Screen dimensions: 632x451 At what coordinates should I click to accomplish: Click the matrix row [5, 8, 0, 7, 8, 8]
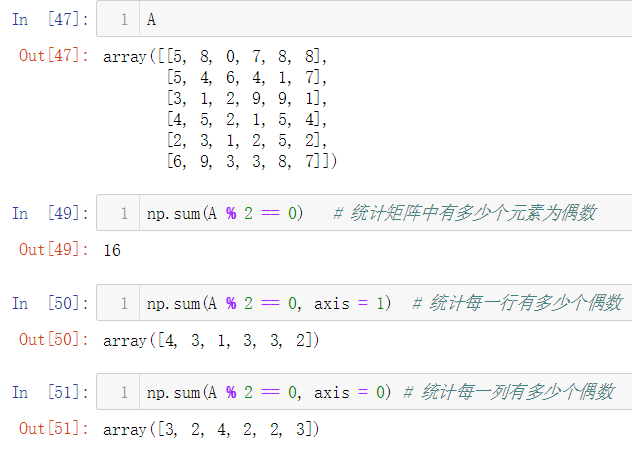(242, 57)
